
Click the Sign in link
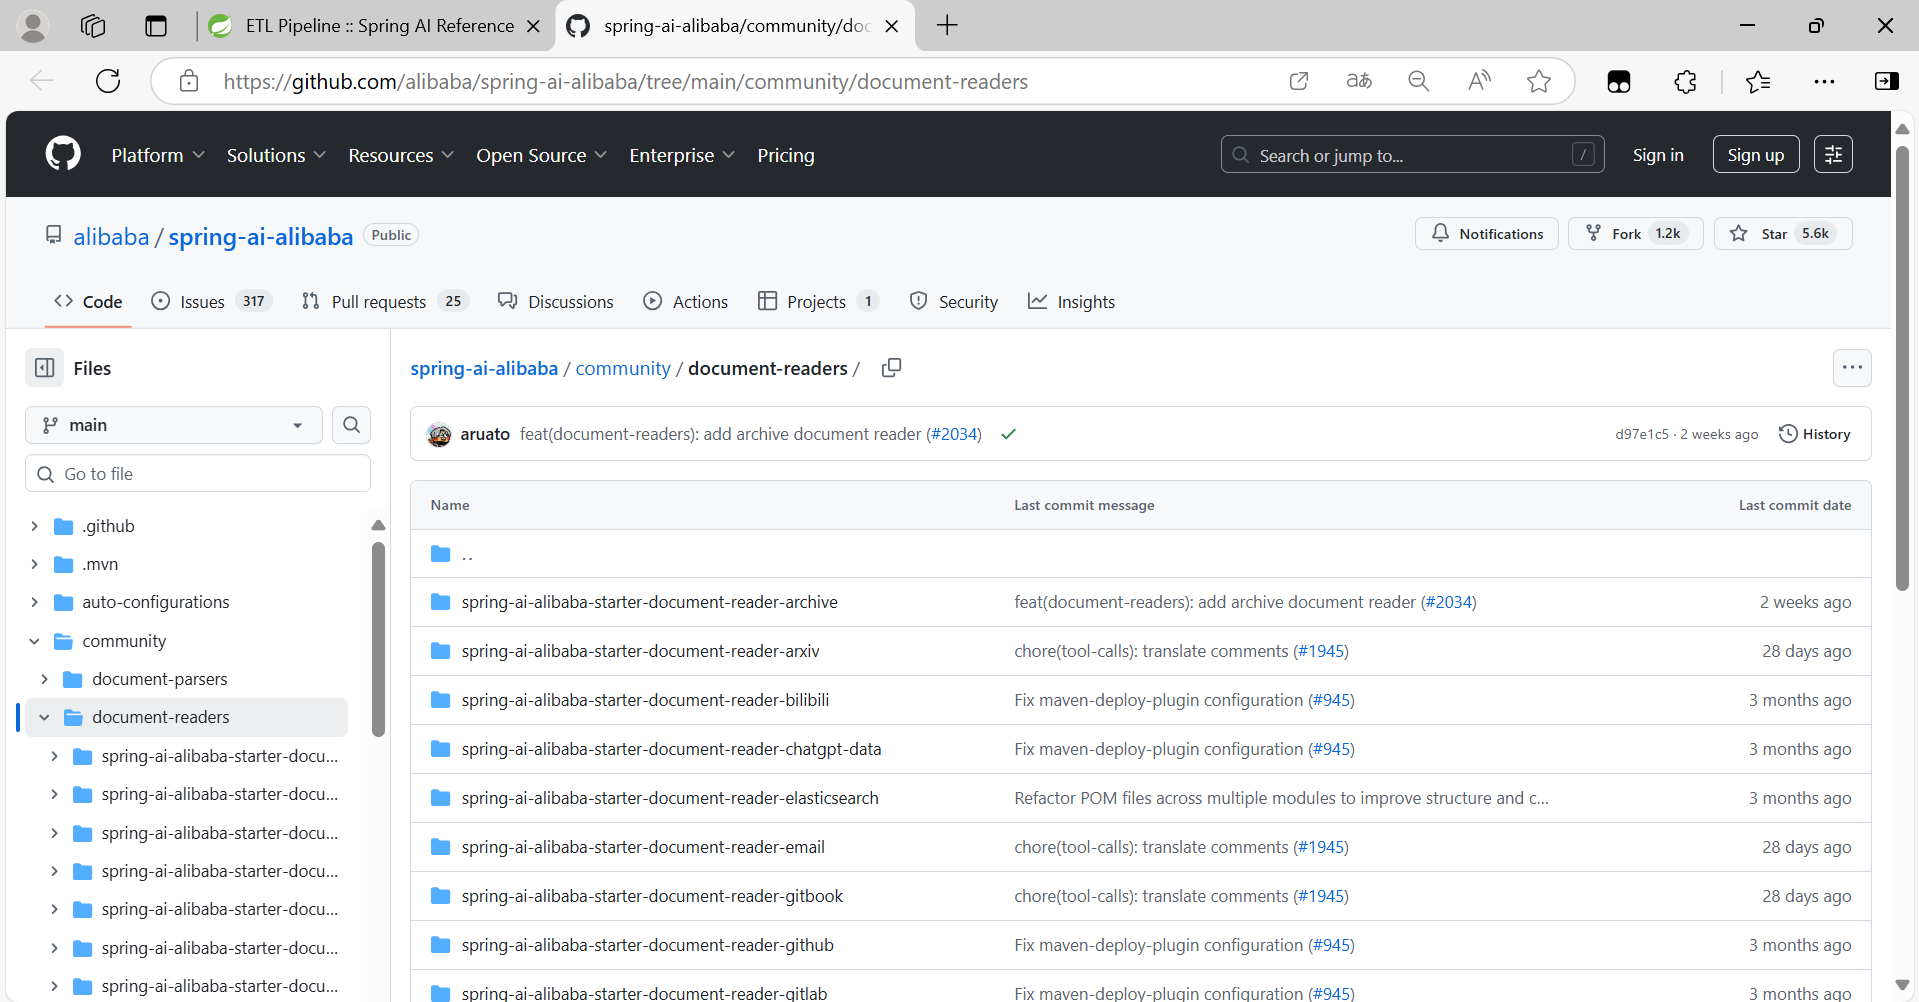pos(1658,155)
